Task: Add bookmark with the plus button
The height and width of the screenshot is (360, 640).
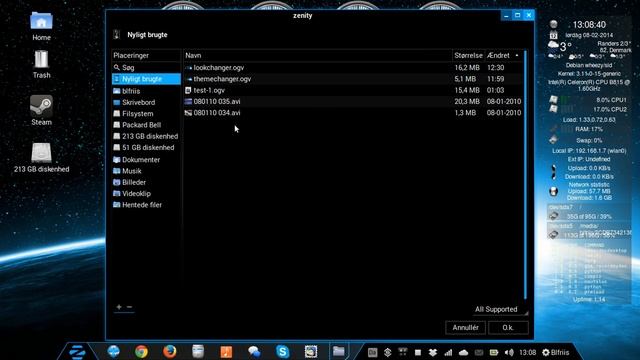Action: [119, 307]
